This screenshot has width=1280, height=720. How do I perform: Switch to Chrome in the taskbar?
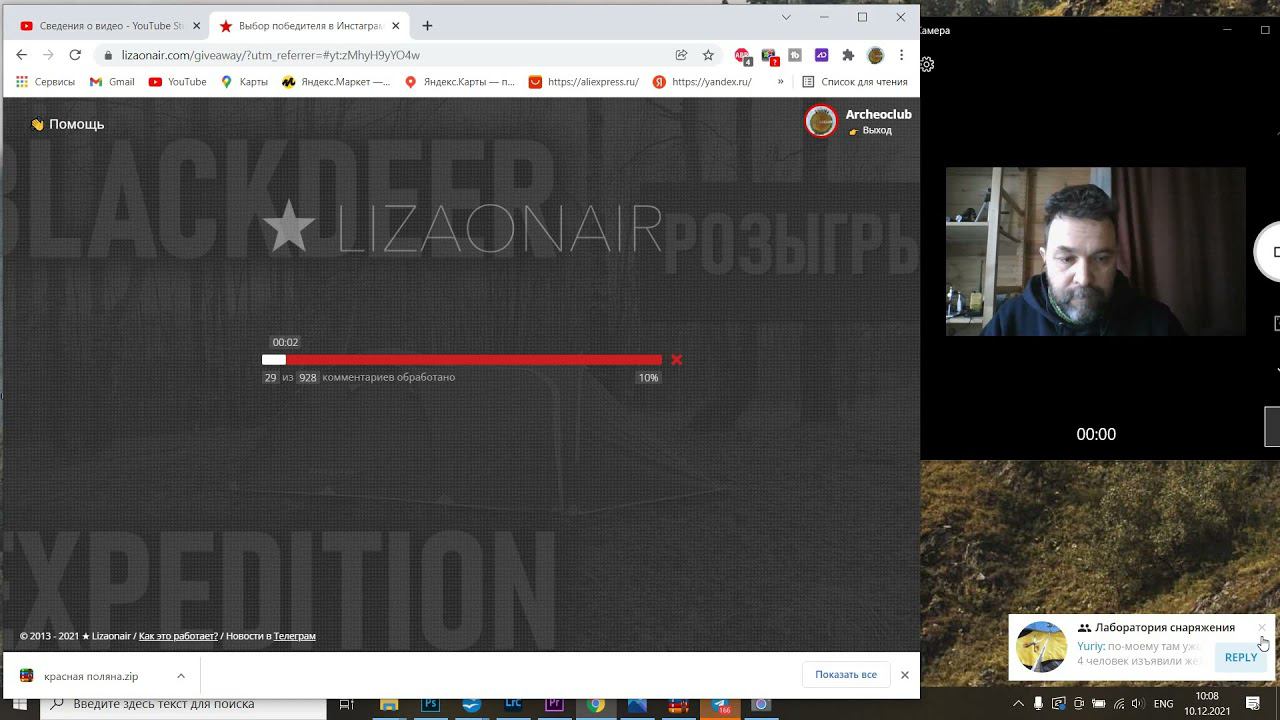point(596,704)
